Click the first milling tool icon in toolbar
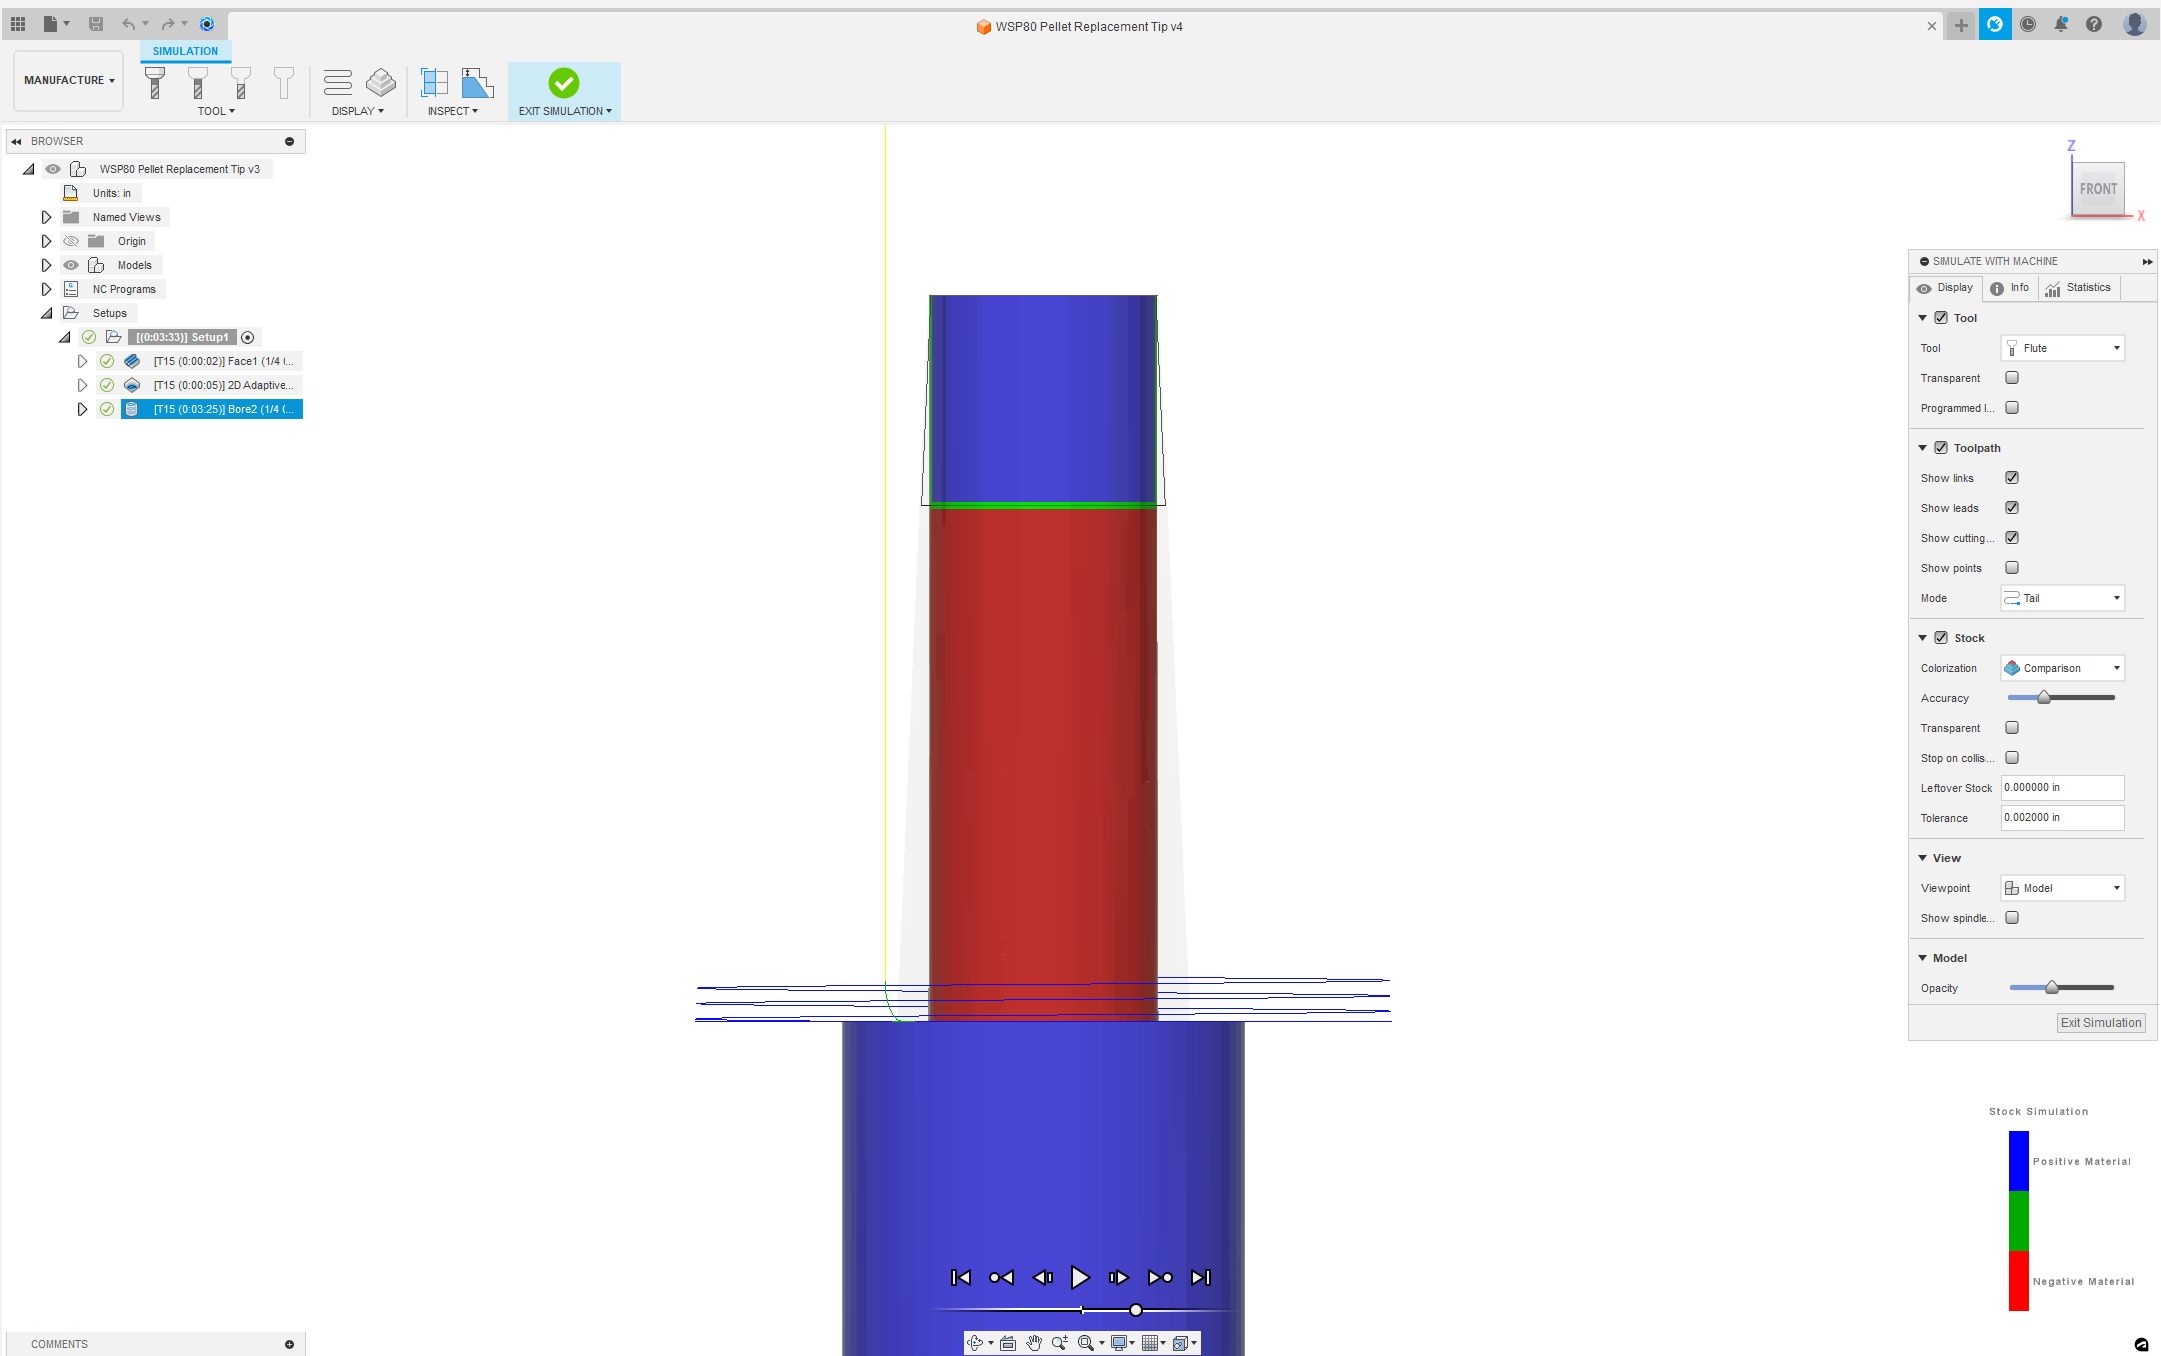Image resolution: width=2161 pixels, height=1356 pixels. point(155,83)
